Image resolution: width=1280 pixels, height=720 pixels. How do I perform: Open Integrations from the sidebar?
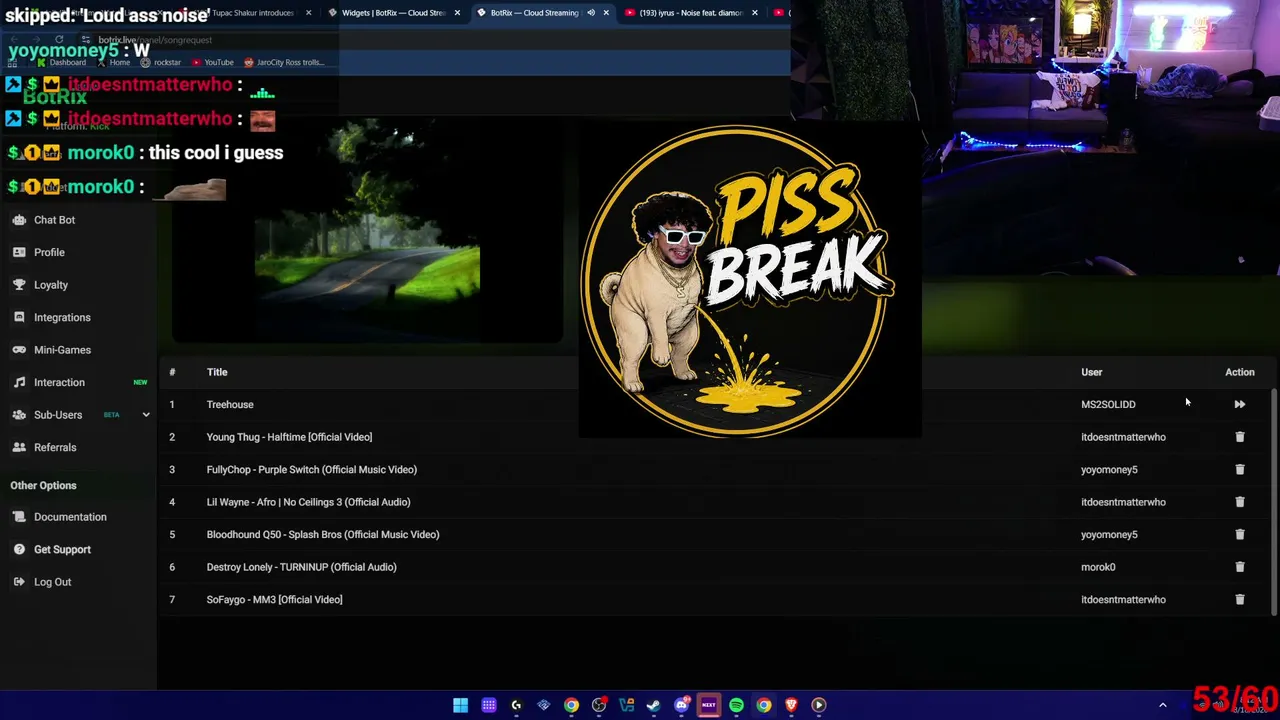coord(62,317)
